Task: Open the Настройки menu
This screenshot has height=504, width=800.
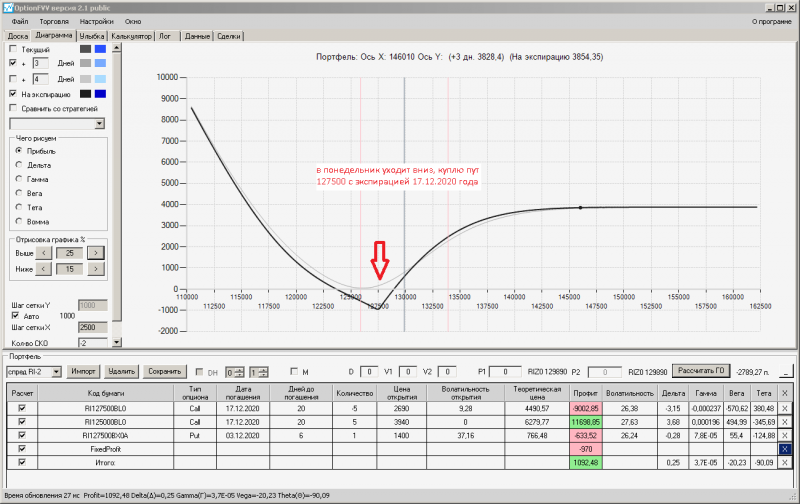Action: click(96, 21)
